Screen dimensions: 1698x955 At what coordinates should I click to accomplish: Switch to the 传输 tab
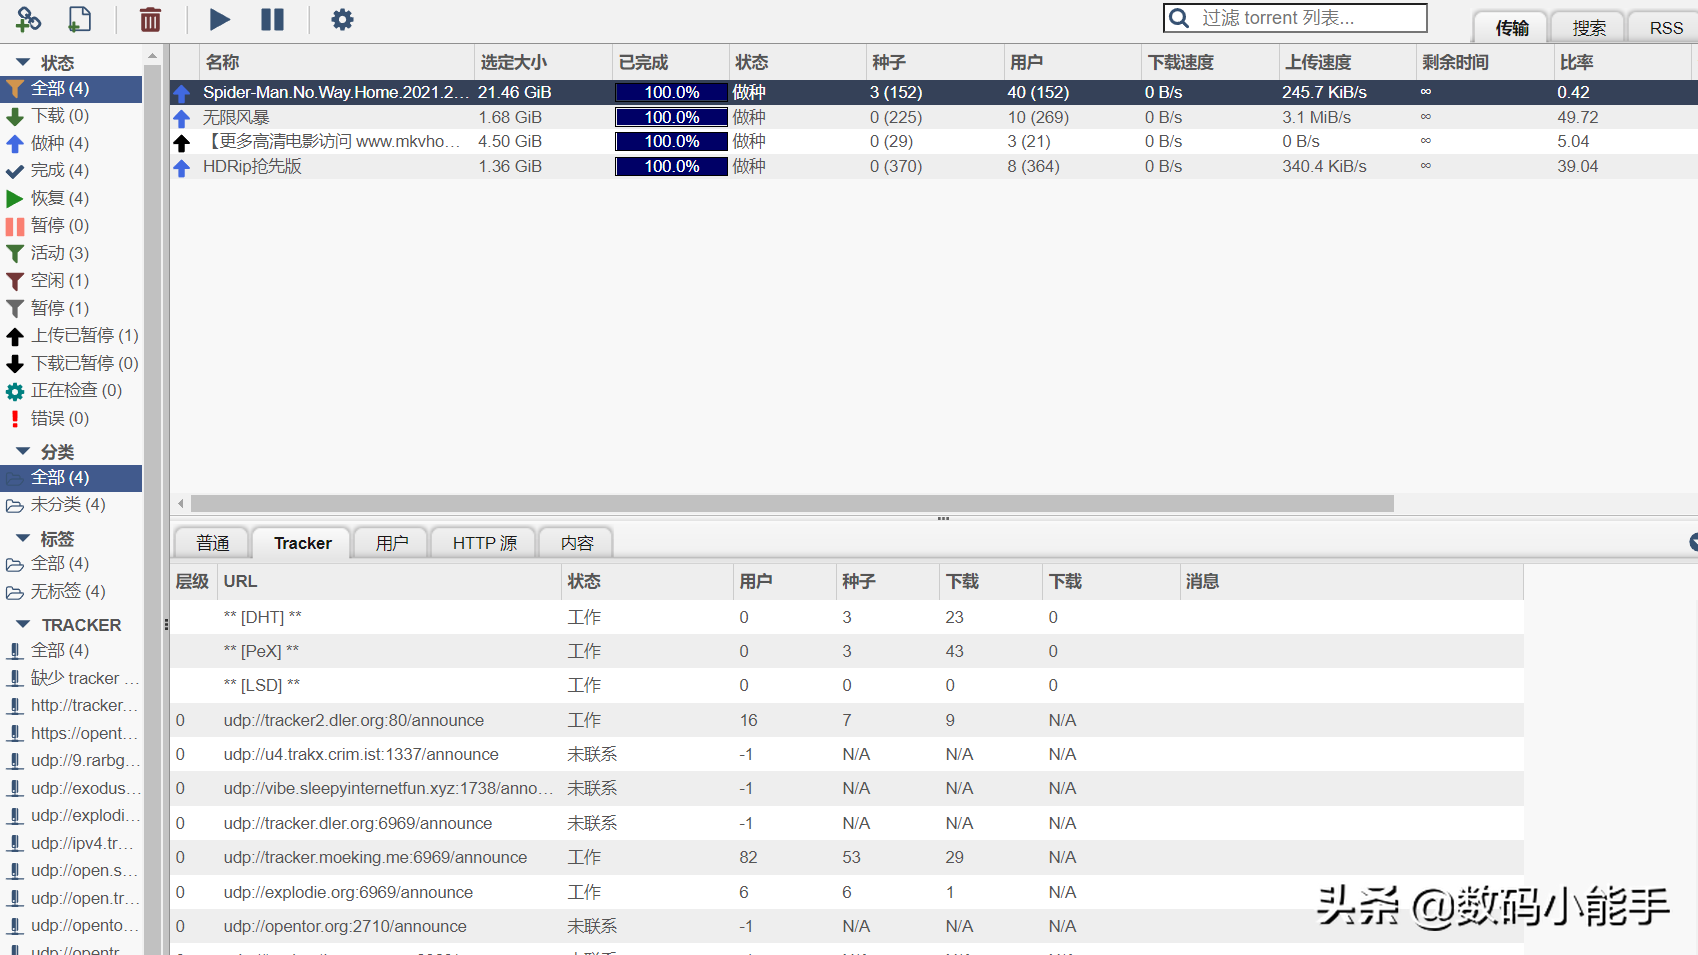[x=1511, y=28]
